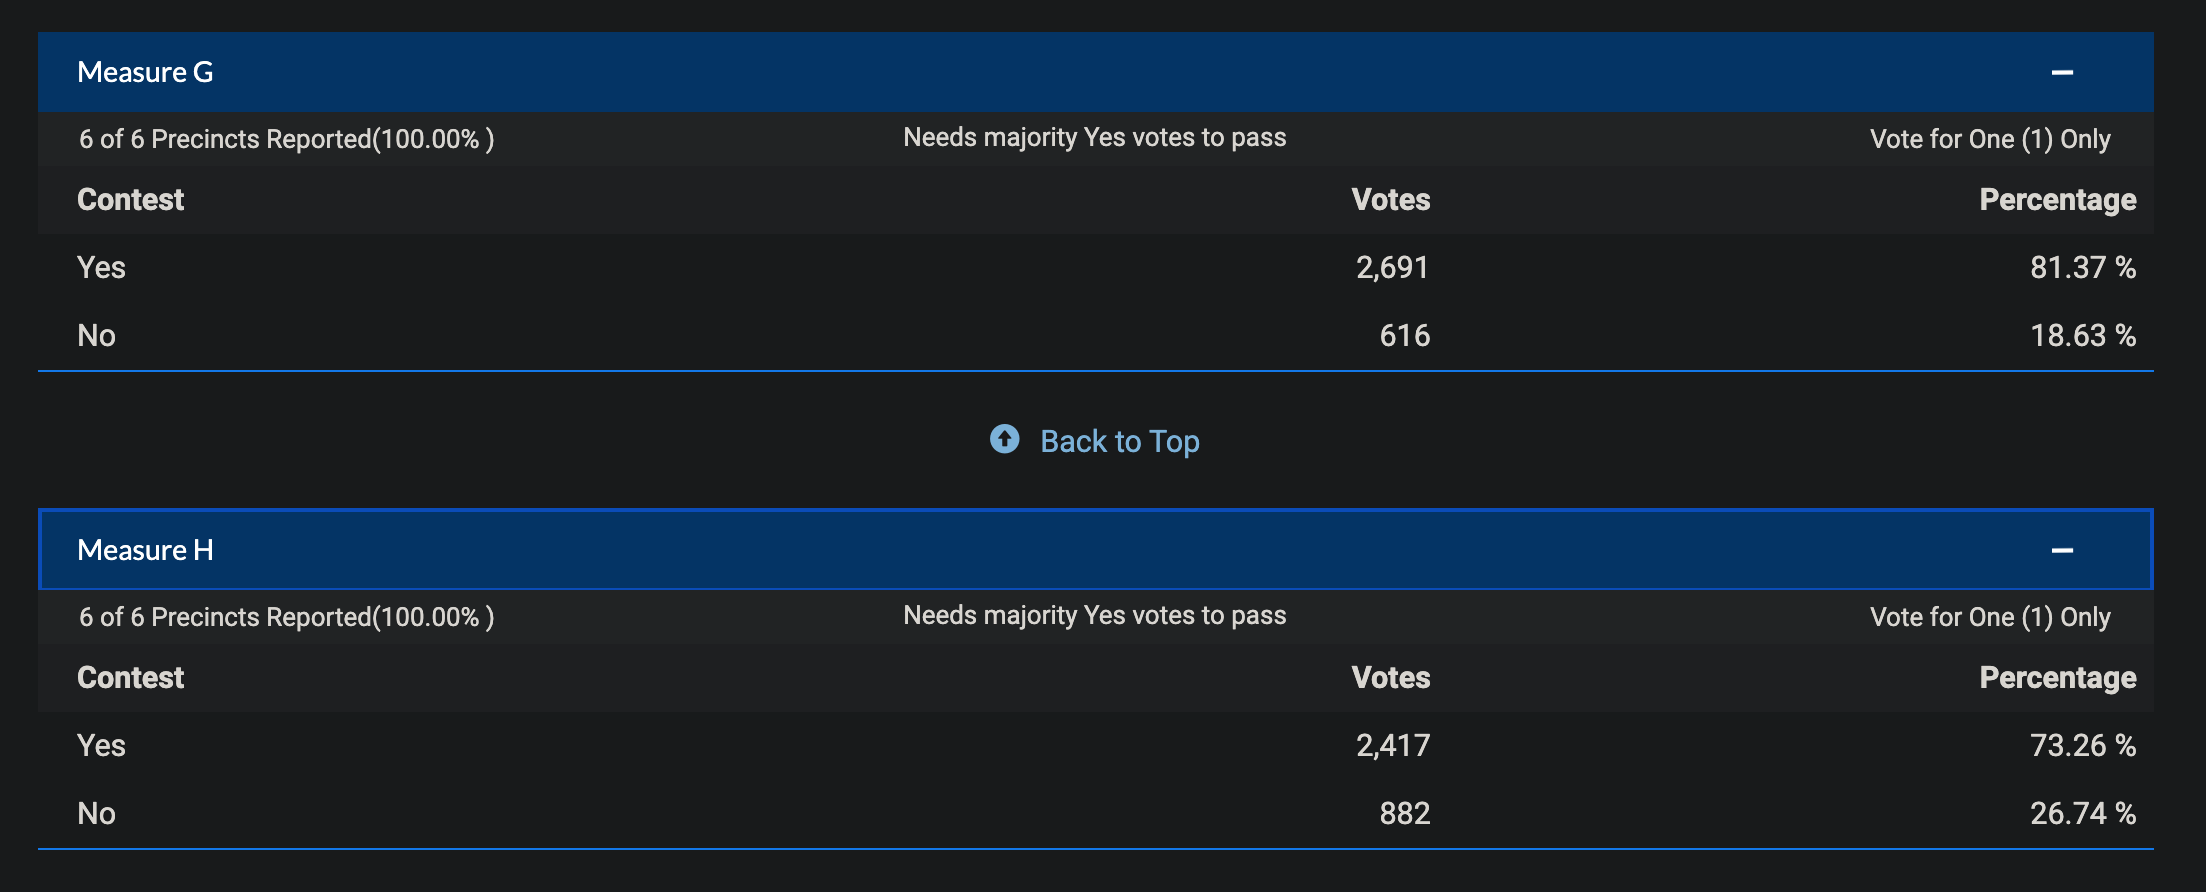Image resolution: width=2206 pixels, height=892 pixels.
Task: Collapse Measure G with minus icon
Action: point(2062,73)
